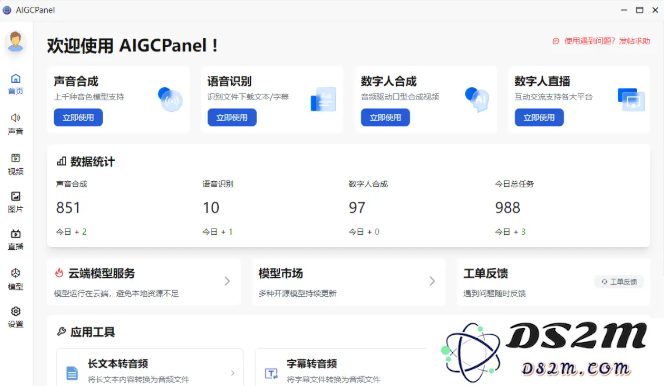Open the 使用遇到问题?发帖求助 link
Image resolution: width=664 pixels, height=386 pixels.
point(601,41)
